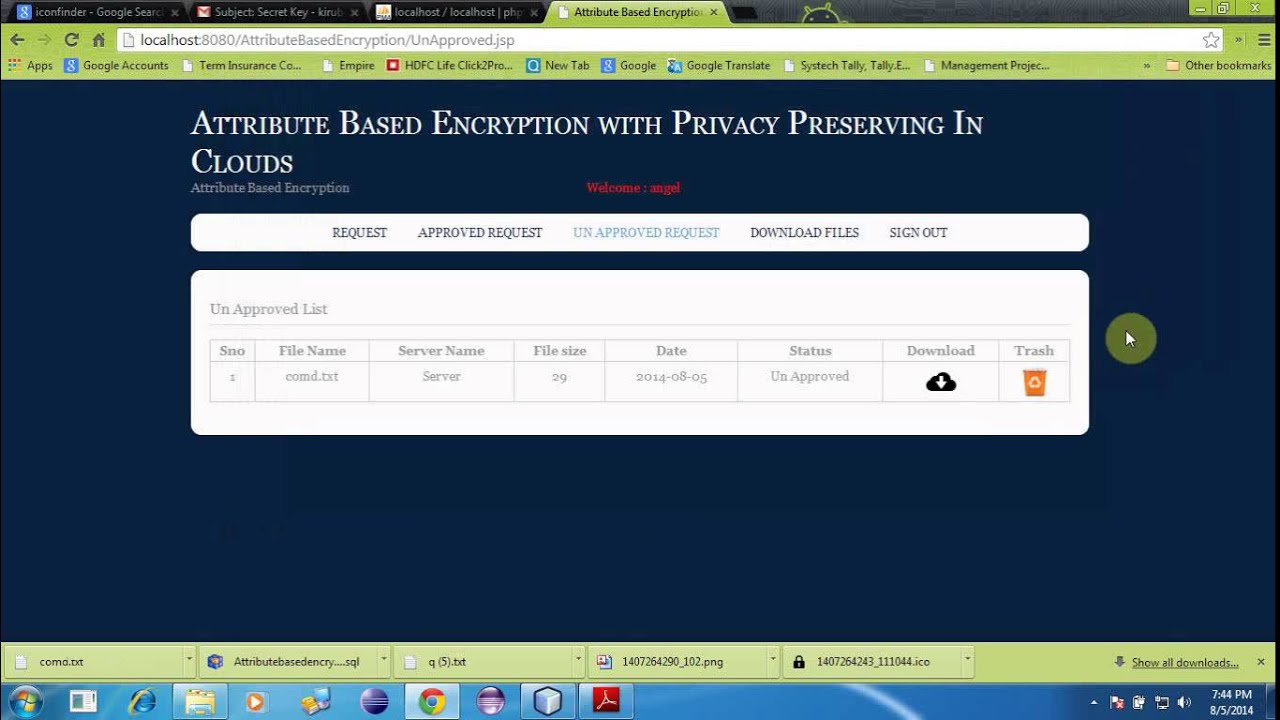
Task: Open the Attributebasedencry....sql download
Action: [x=289, y=661]
